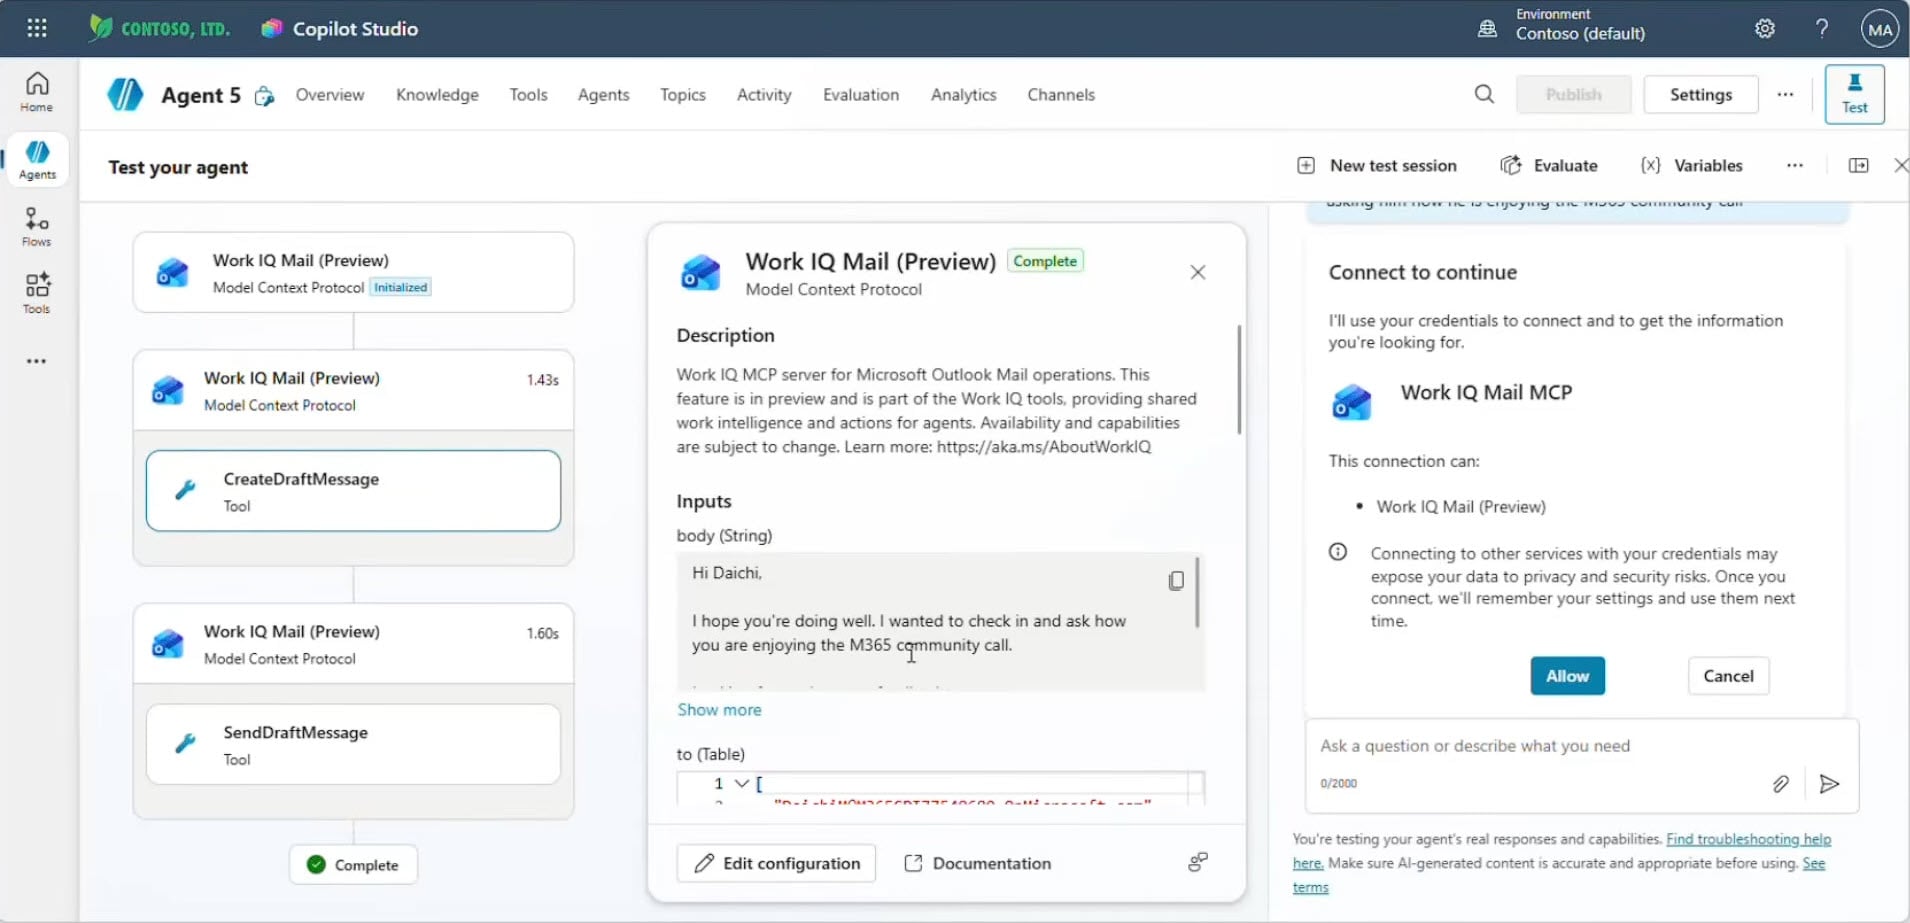The height and width of the screenshot is (923, 1910).
Task: Click the connection icon at the bottom of the details panel
Action: (x=1198, y=862)
